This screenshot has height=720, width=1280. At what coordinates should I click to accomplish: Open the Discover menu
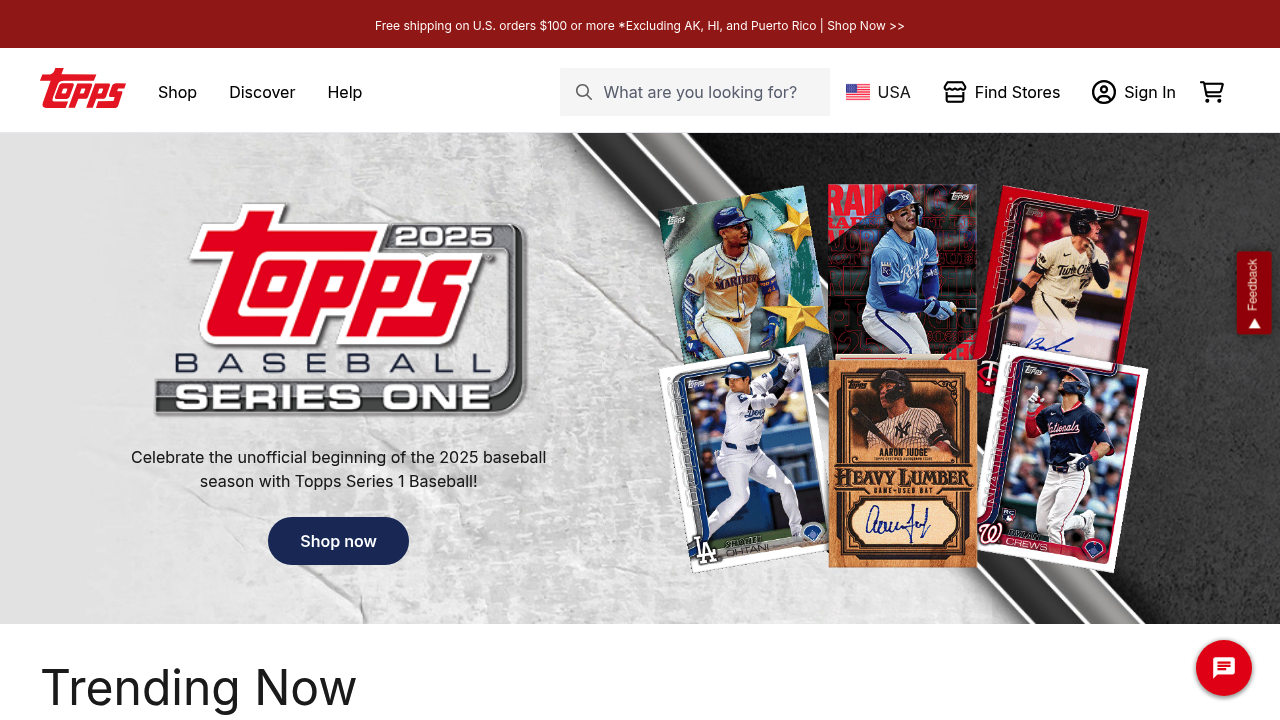pos(262,92)
